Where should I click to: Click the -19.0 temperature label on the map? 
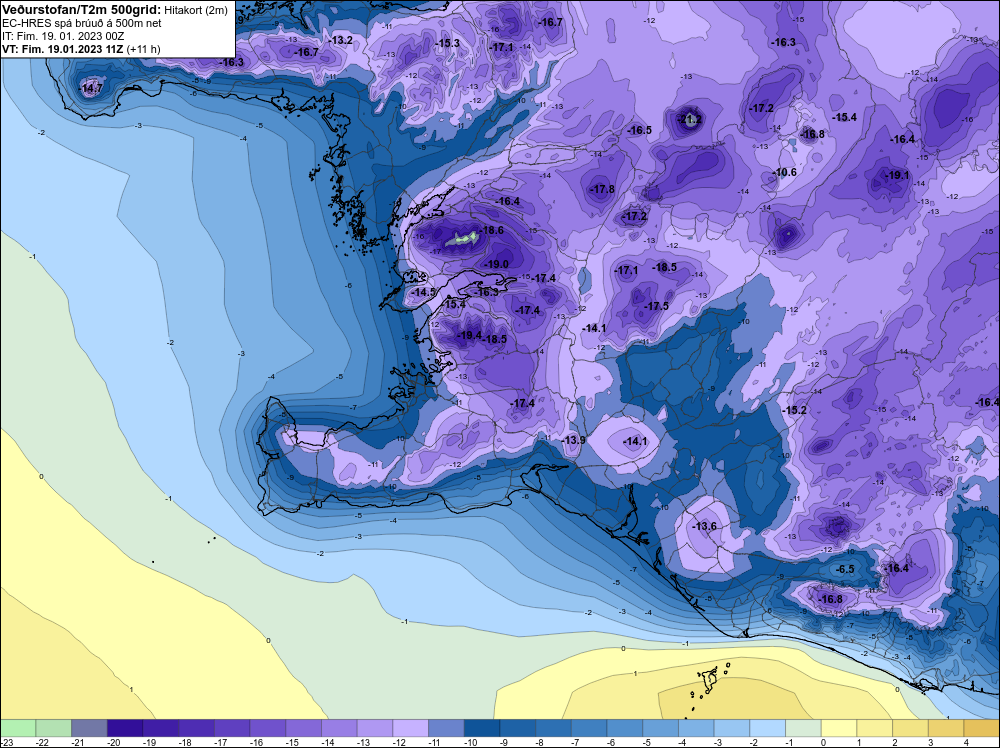click(496, 264)
